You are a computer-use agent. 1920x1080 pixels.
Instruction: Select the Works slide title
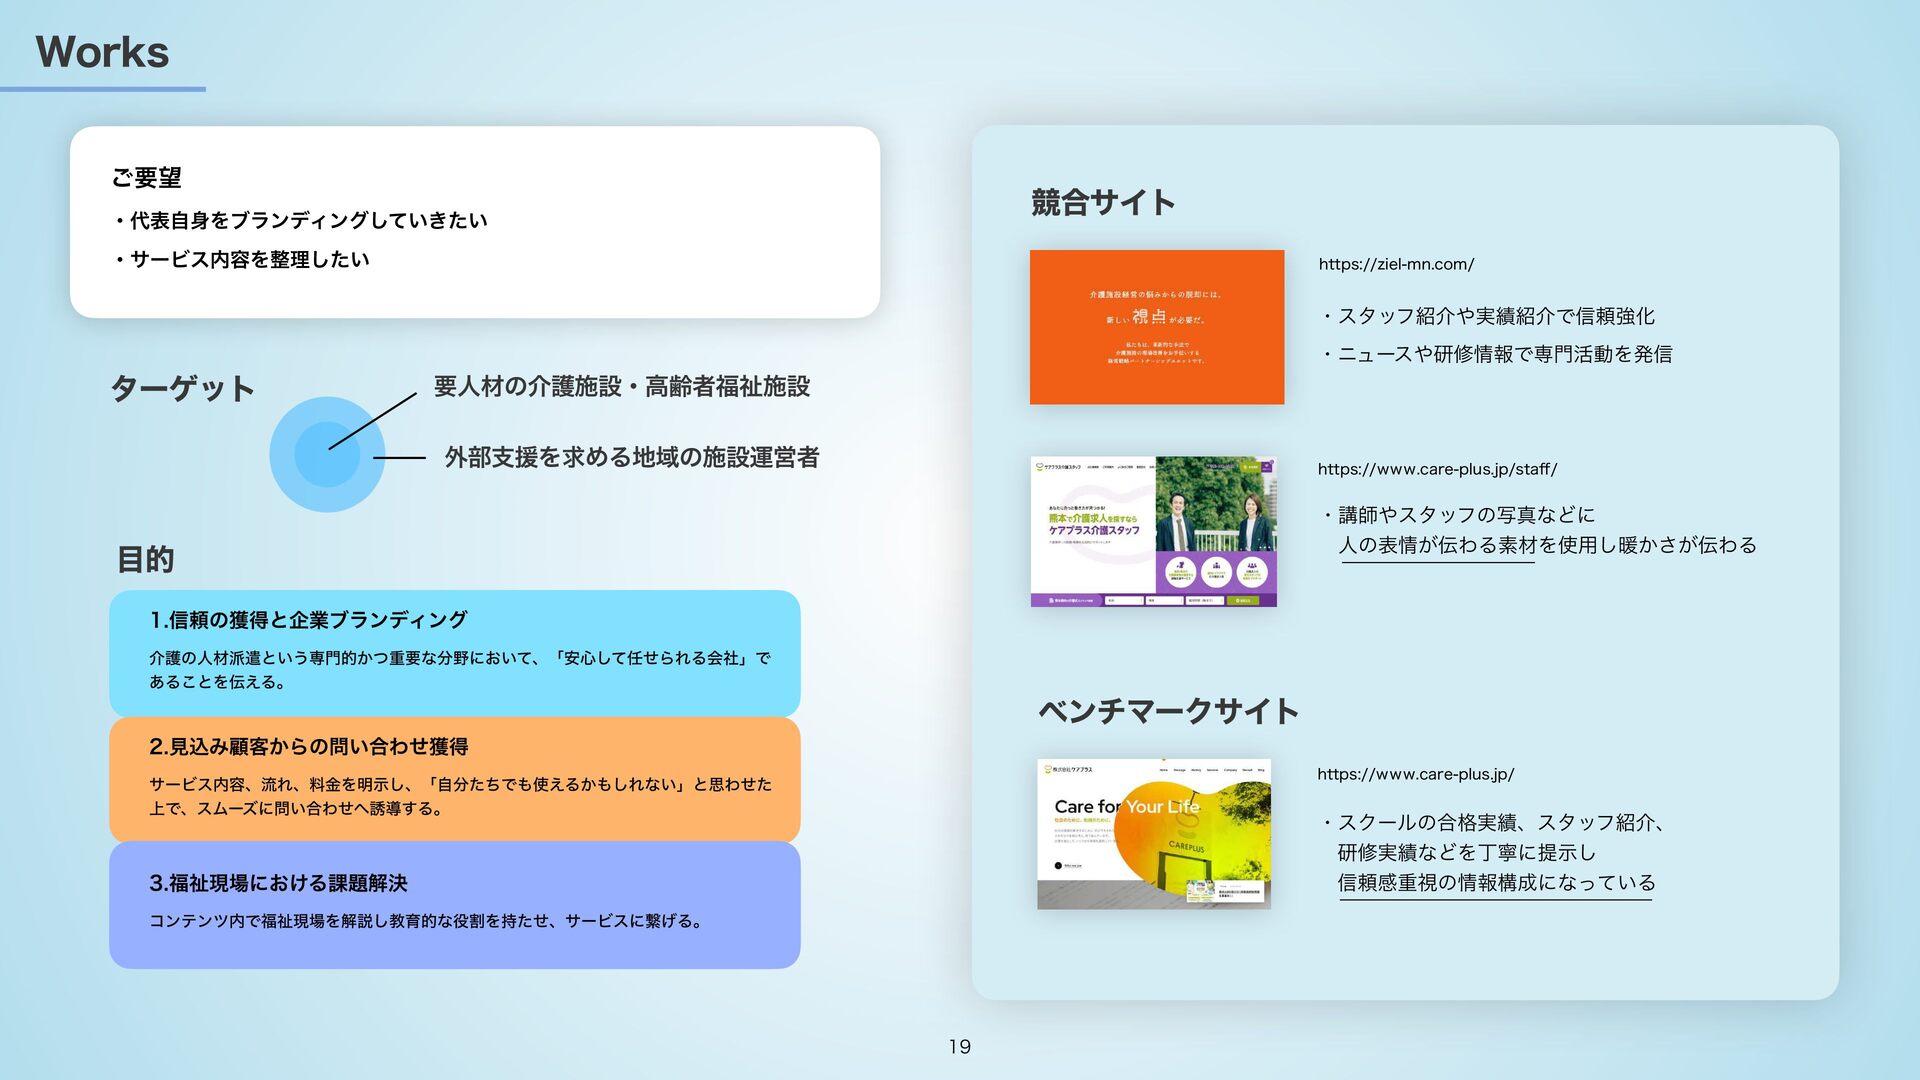point(102,52)
